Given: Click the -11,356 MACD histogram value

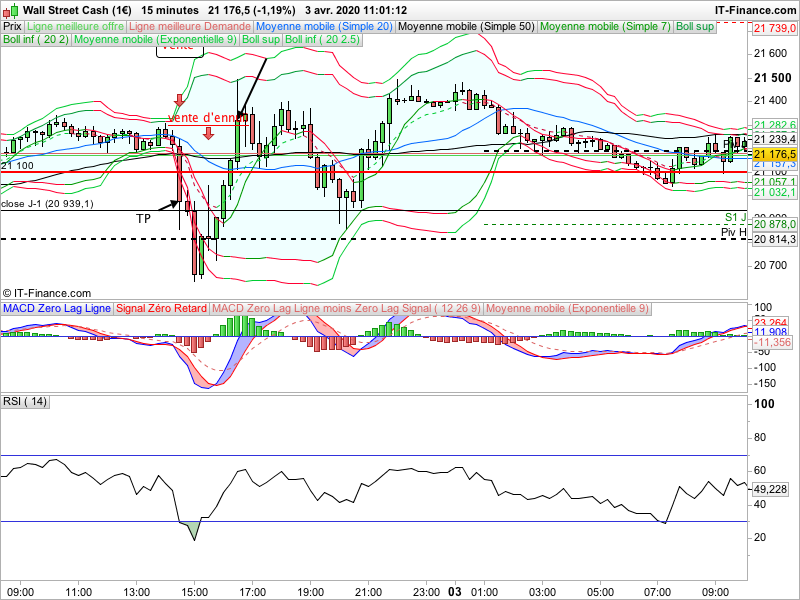Looking at the screenshot, I should click(x=772, y=342).
